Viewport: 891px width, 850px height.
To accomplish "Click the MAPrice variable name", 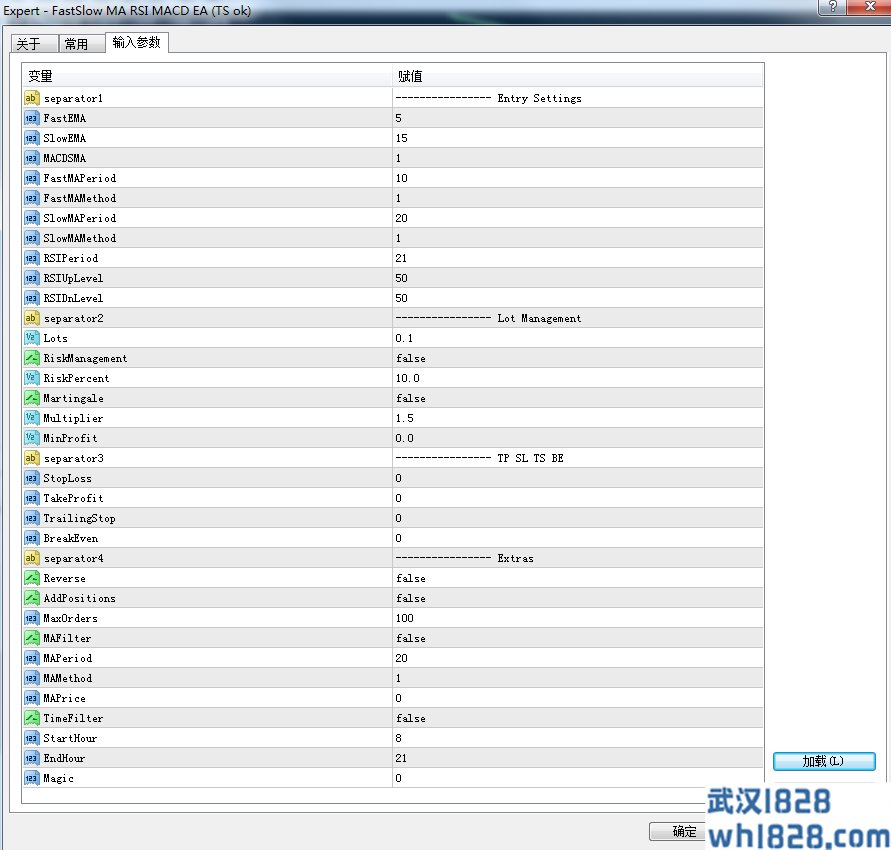I will point(65,698).
